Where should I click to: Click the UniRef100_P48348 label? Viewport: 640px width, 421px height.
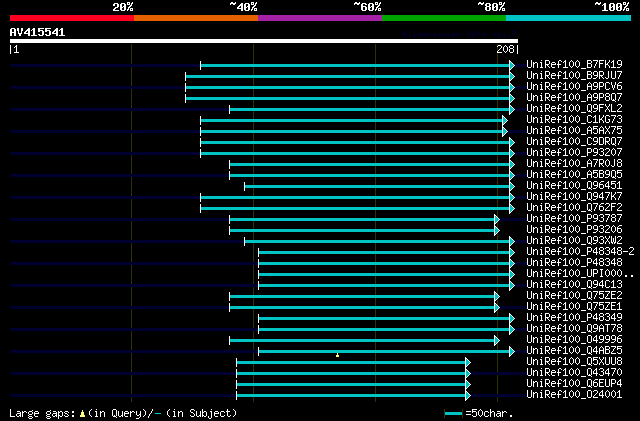point(574,263)
